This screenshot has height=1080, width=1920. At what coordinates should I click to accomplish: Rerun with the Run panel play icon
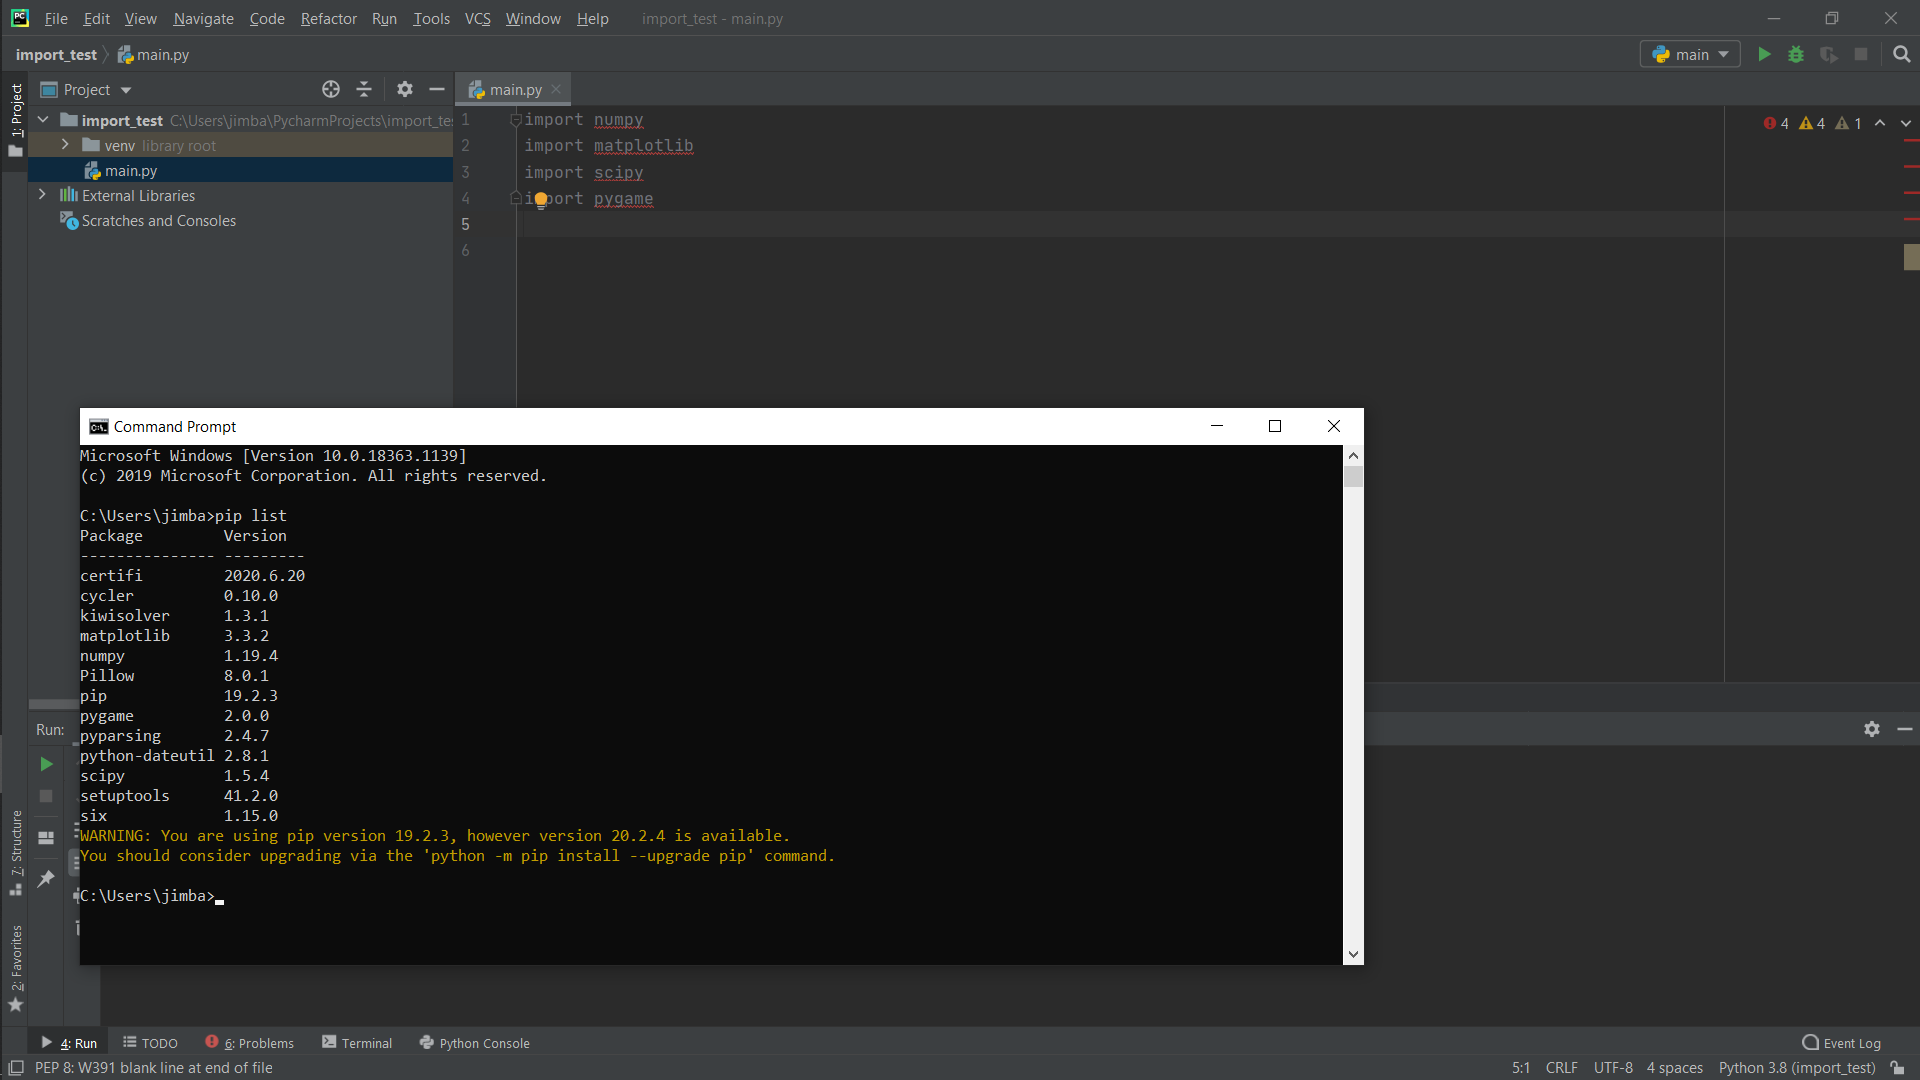pos(46,764)
